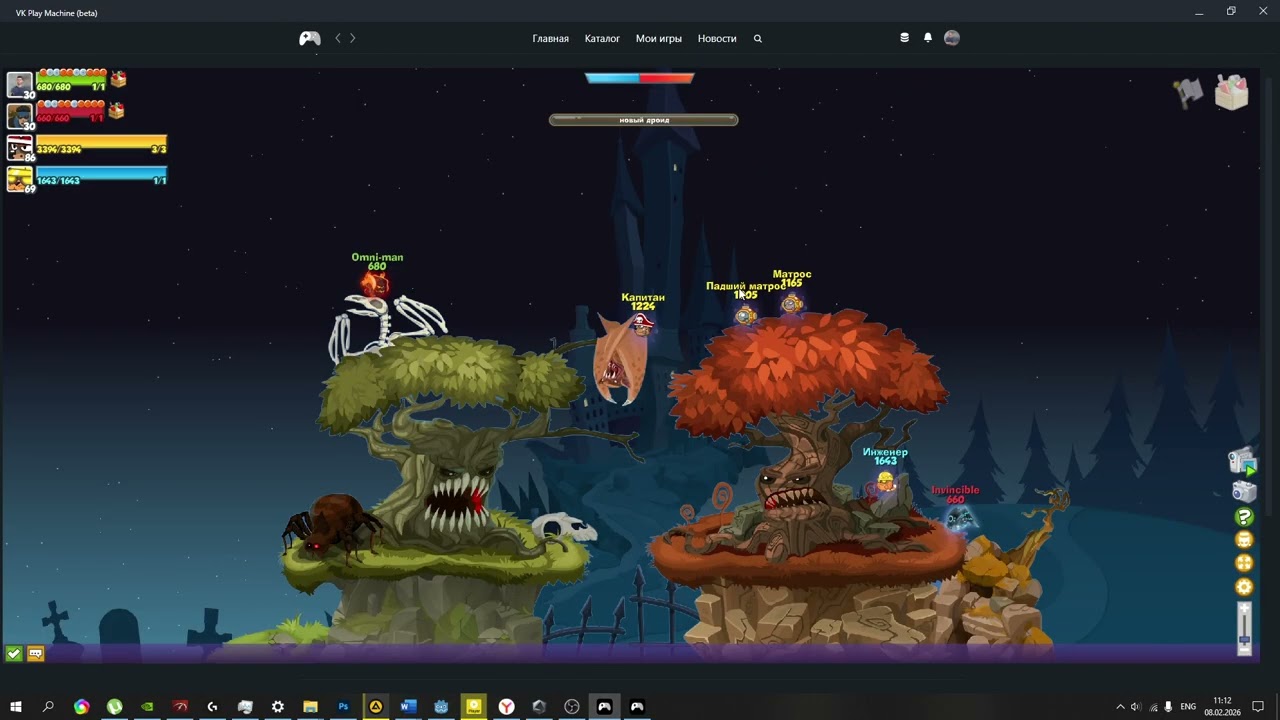Click the VK Play gamepad logo
The height and width of the screenshot is (720, 1280).
click(310, 38)
